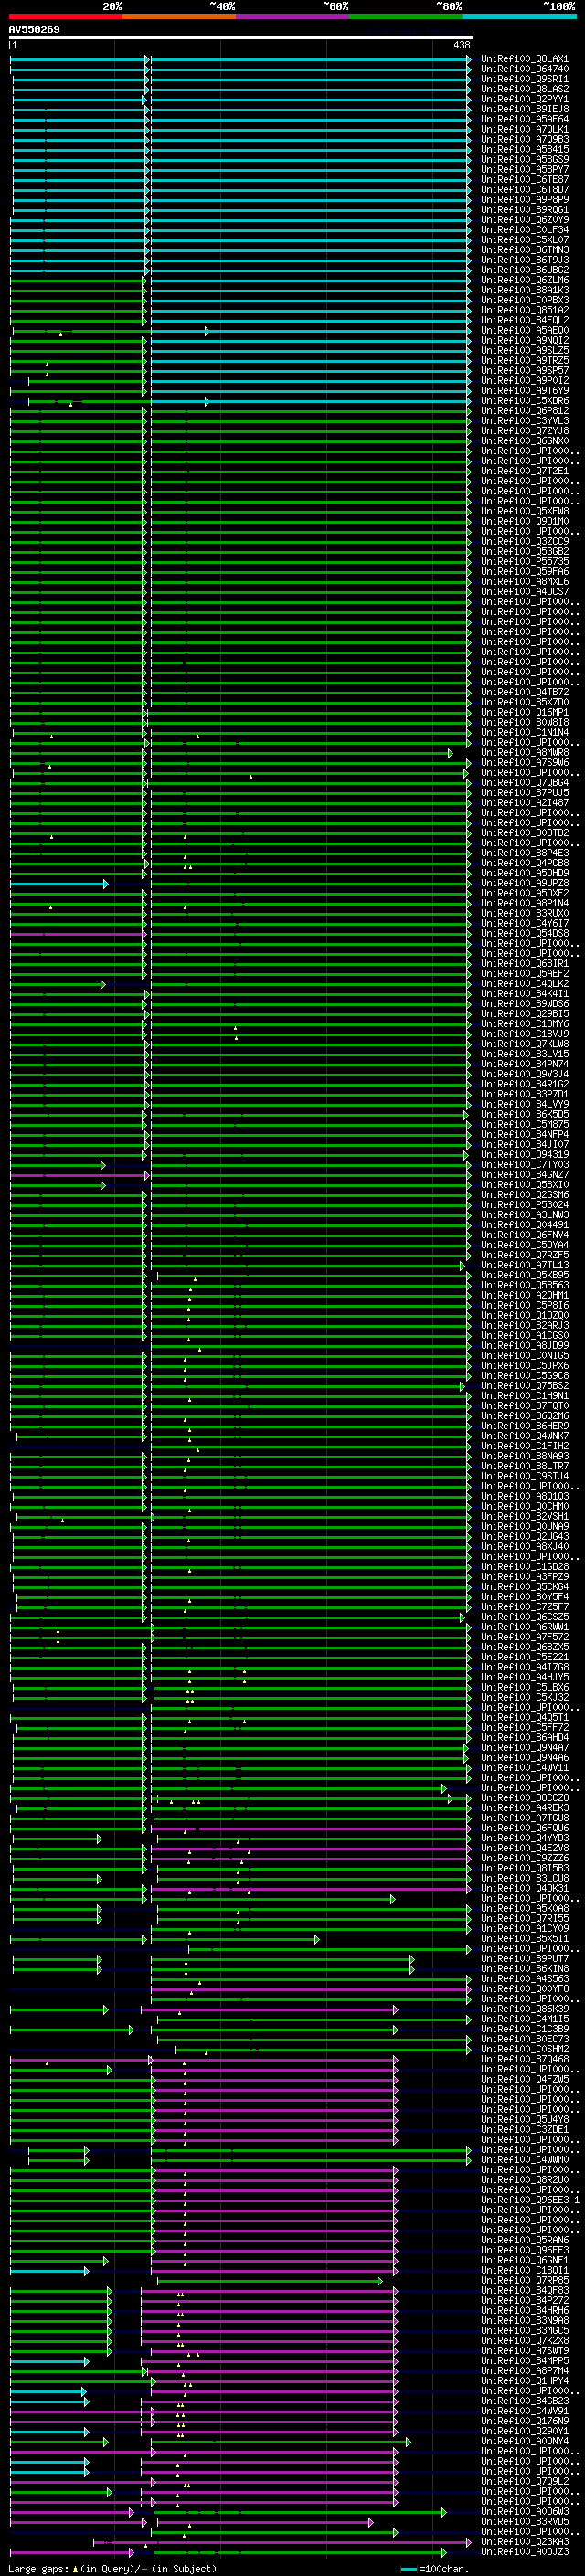The width and height of the screenshot is (585, 2576).
Task: Open hit UniRef100_Q9SRI1
Action: coord(524,79)
